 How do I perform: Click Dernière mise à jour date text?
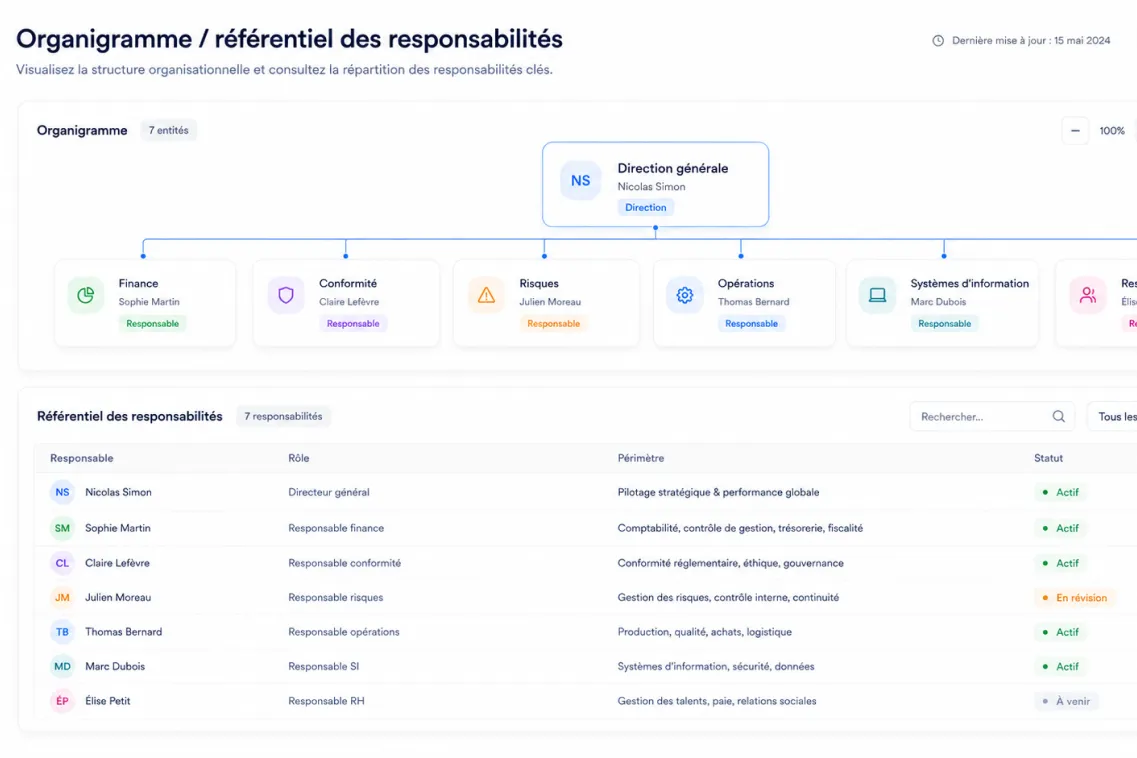pos(1031,41)
